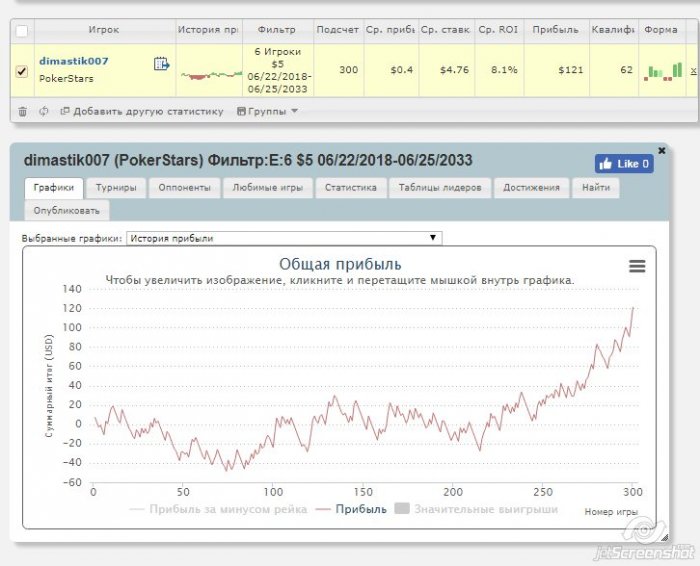Open the Опубликовать tab
The height and width of the screenshot is (566, 700).
point(67,211)
